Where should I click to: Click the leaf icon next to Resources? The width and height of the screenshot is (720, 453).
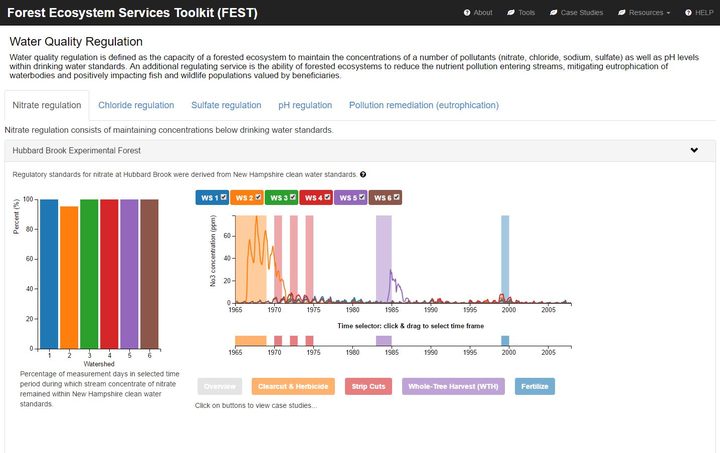click(x=622, y=13)
